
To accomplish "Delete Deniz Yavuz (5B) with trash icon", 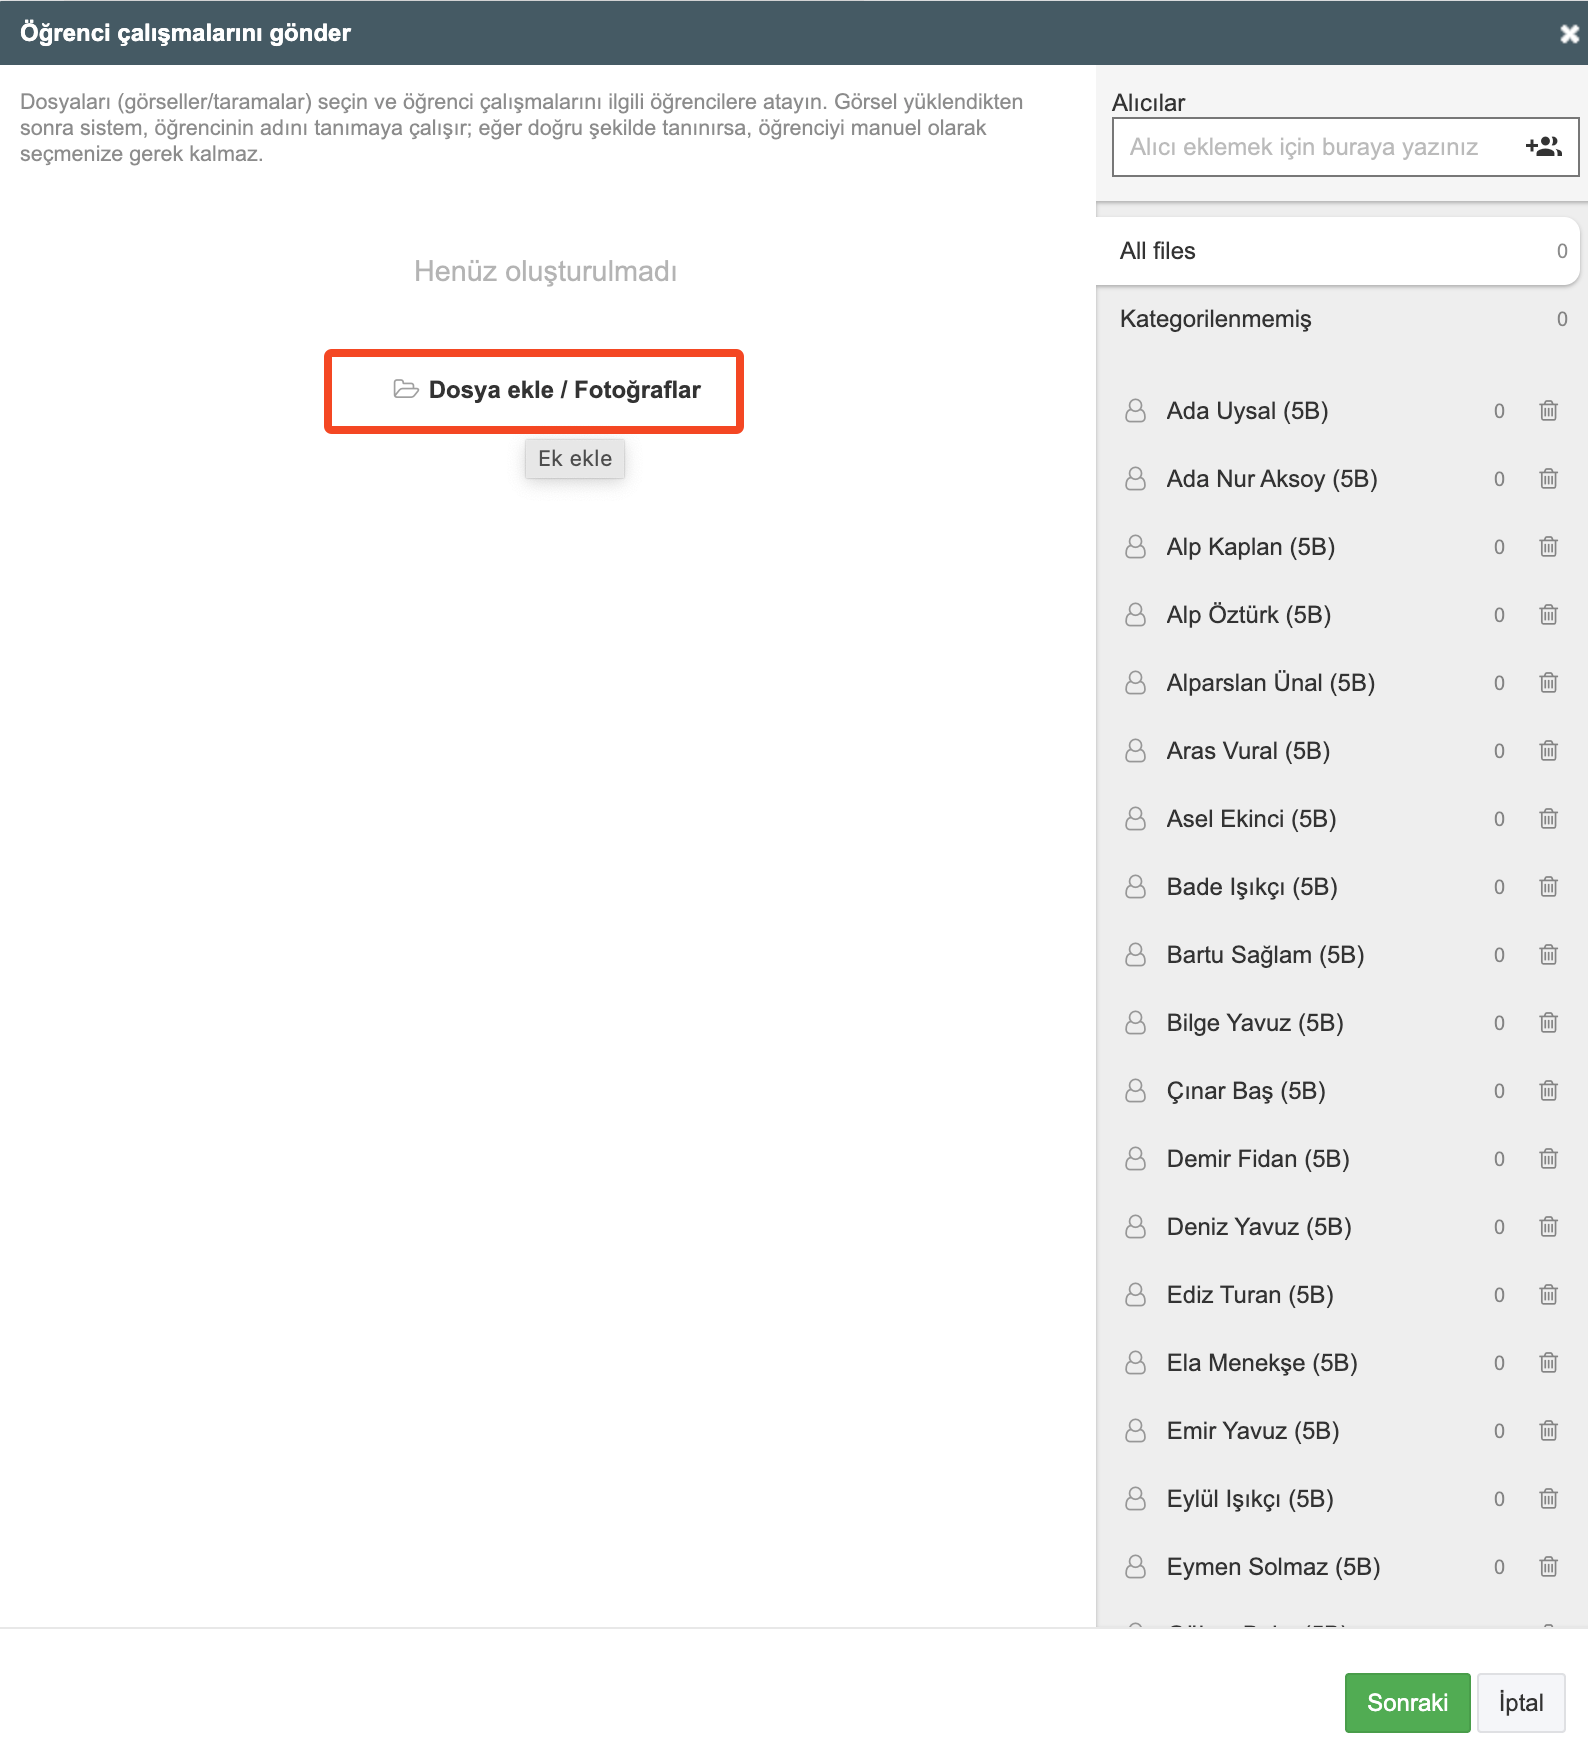I will click(x=1548, y=1227).
